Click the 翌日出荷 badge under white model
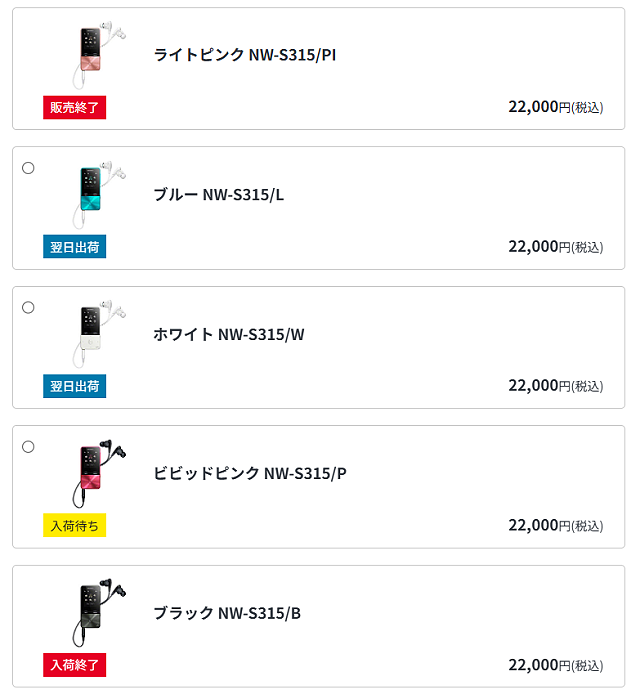Screen dimensions: 640x694 click(x=75, y=386)
